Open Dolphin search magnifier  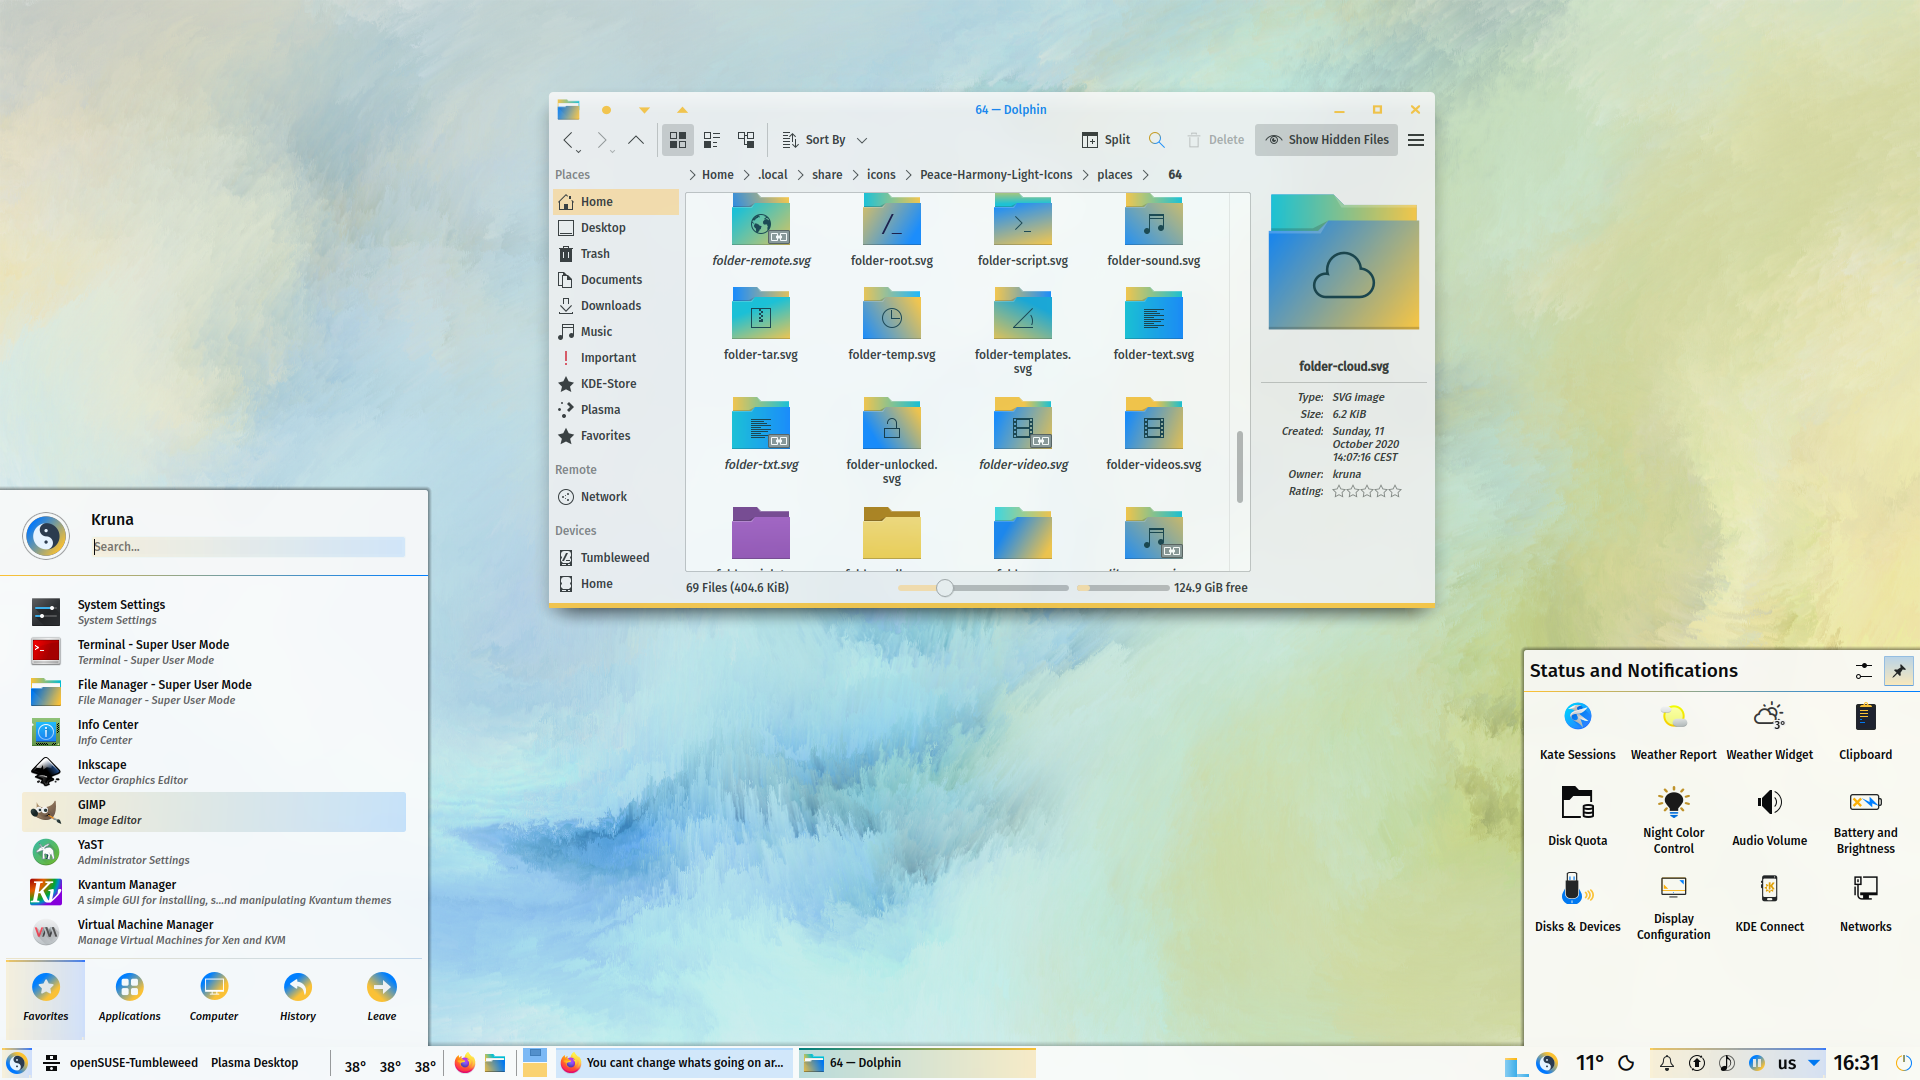(1156, 140)
